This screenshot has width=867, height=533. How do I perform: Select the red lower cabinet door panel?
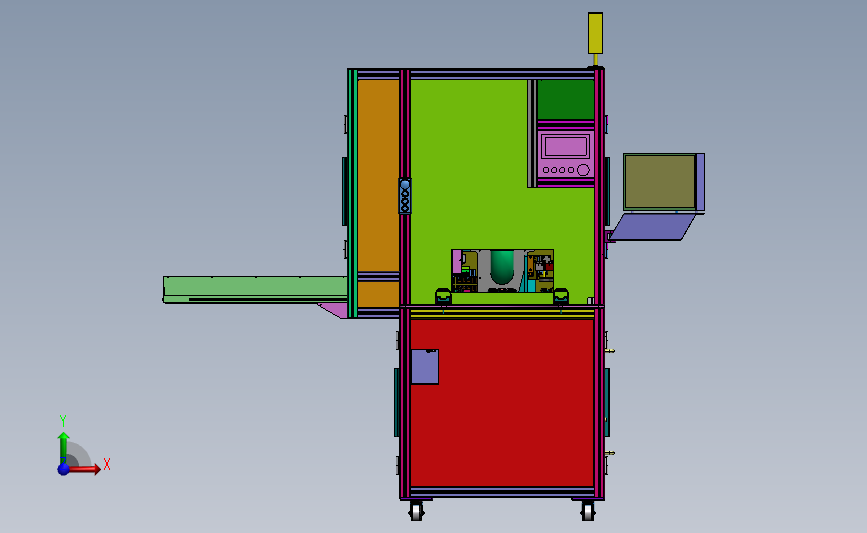click(x=502, y=404)
